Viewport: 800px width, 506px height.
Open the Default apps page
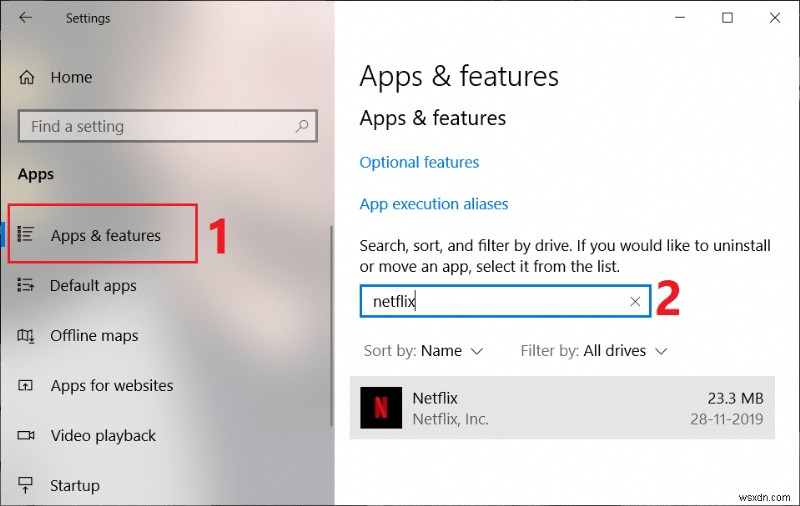pos(93,285)
